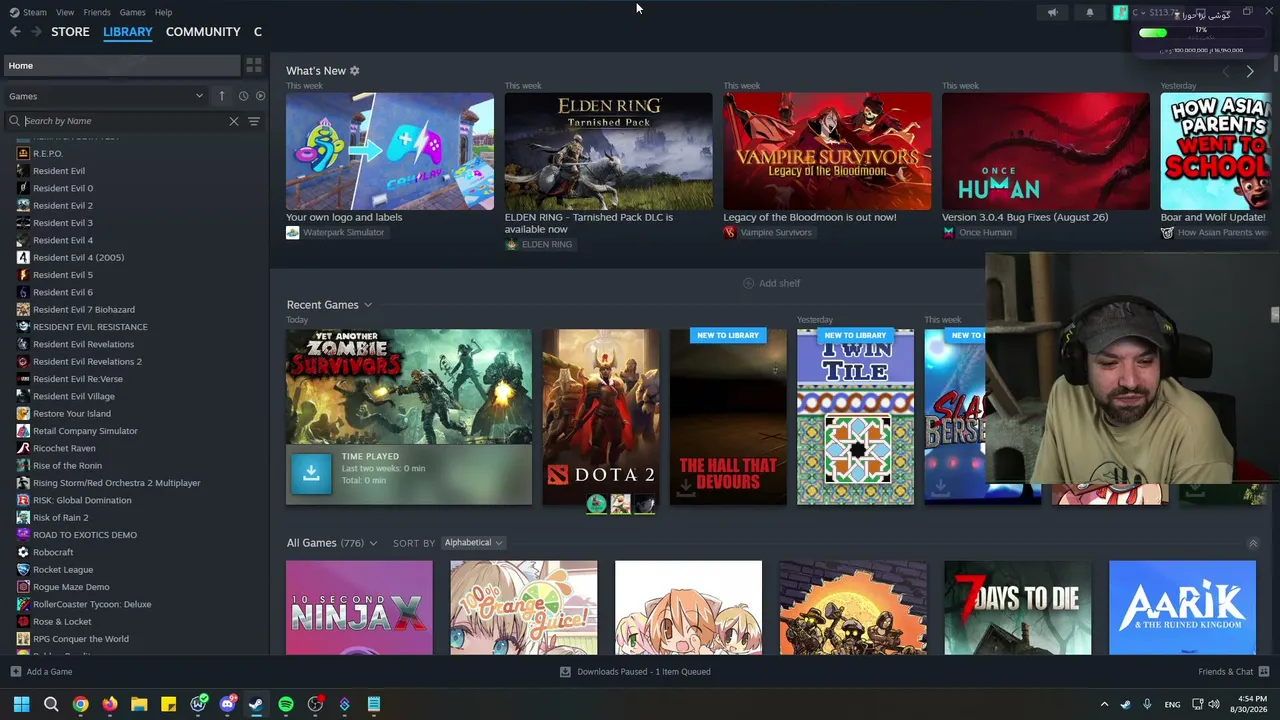Toggle sort direction arrow next to Games
This screenshot has width=1280, height=720.
tap(222, 96)
